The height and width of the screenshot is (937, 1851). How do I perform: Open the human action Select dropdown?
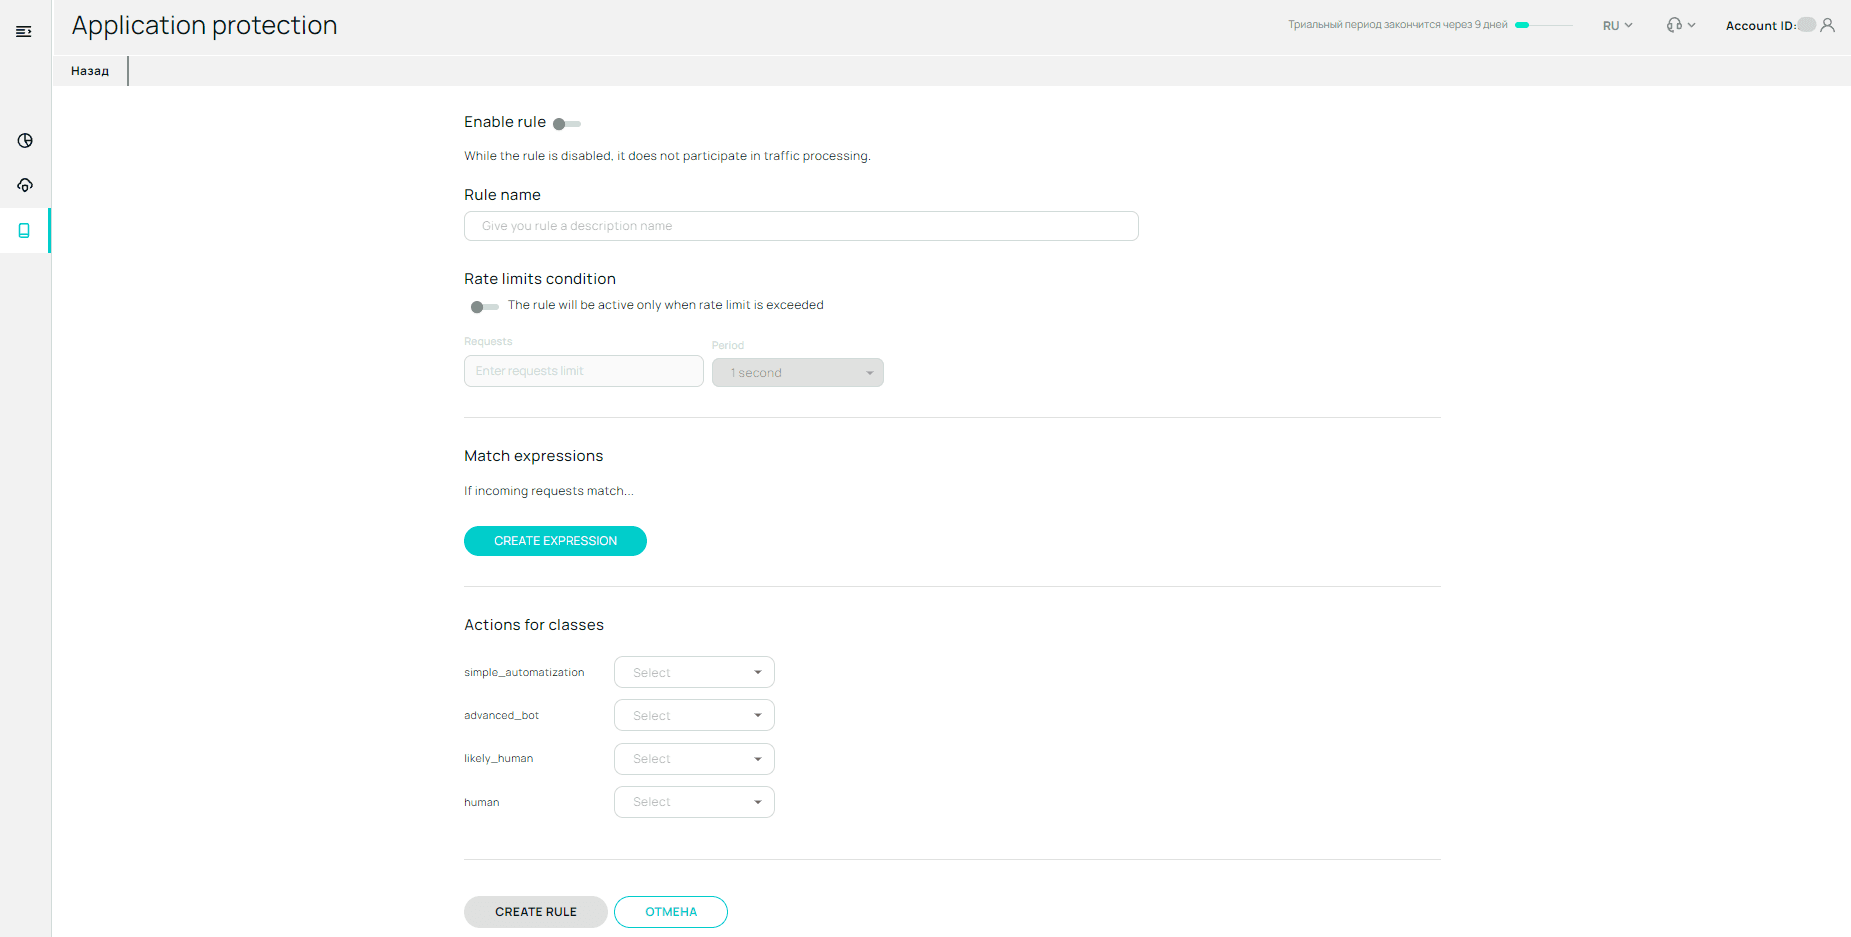(694, 802)
